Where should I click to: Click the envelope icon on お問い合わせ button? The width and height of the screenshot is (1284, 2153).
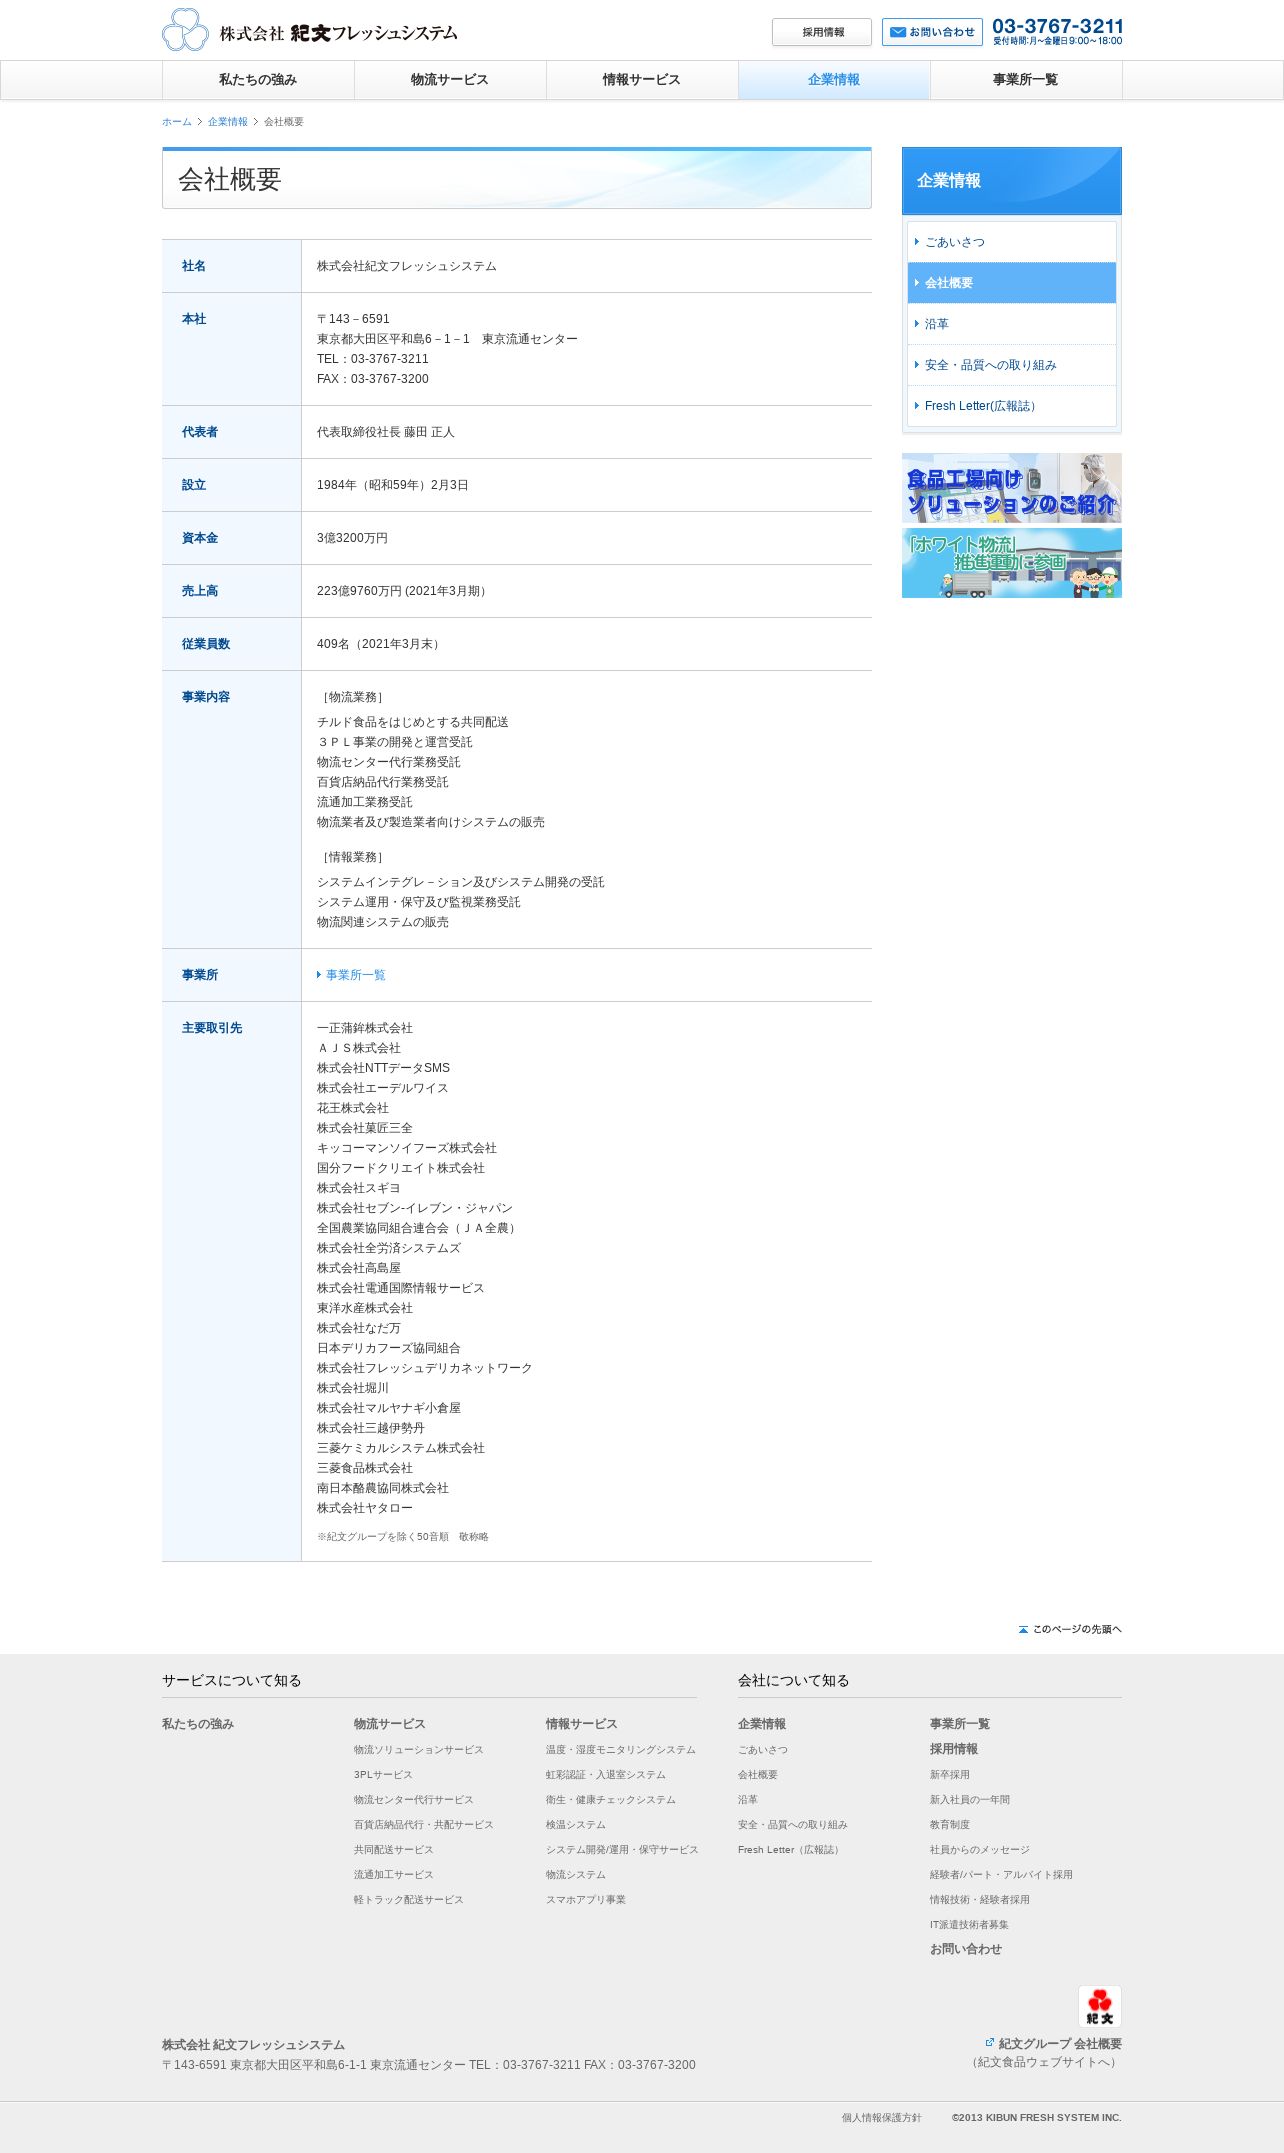pos(898,32)
